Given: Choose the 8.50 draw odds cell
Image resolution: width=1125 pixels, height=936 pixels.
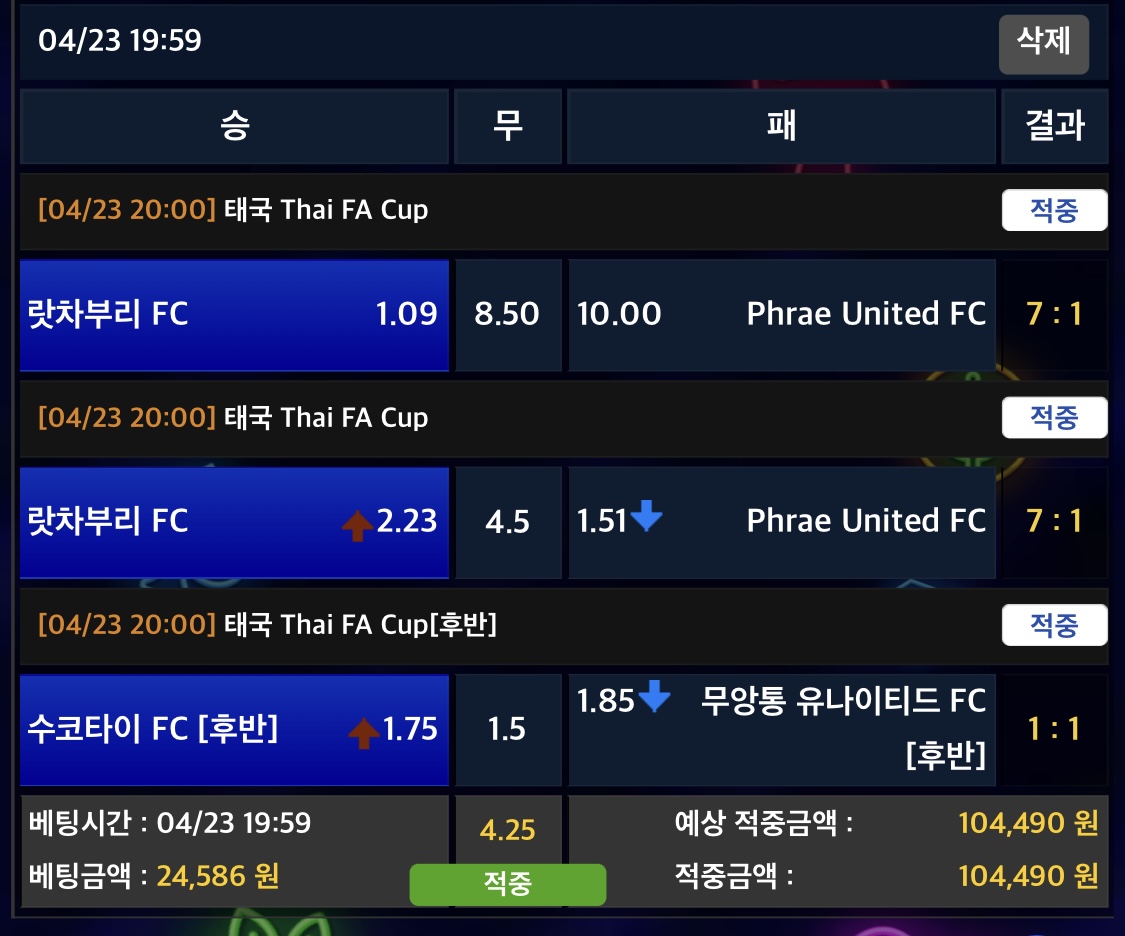Looking at the screenshot, I should [507, 314].
